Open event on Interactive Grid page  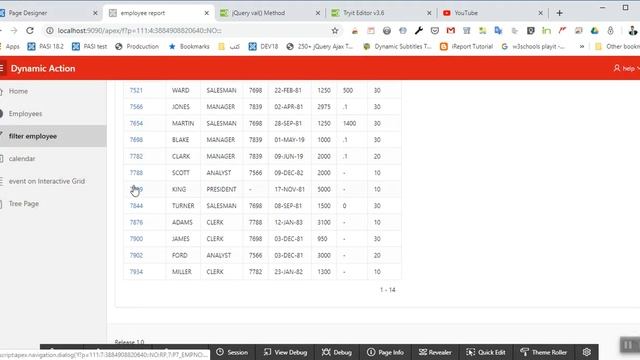pyautogui.click(x=47, y=181)
